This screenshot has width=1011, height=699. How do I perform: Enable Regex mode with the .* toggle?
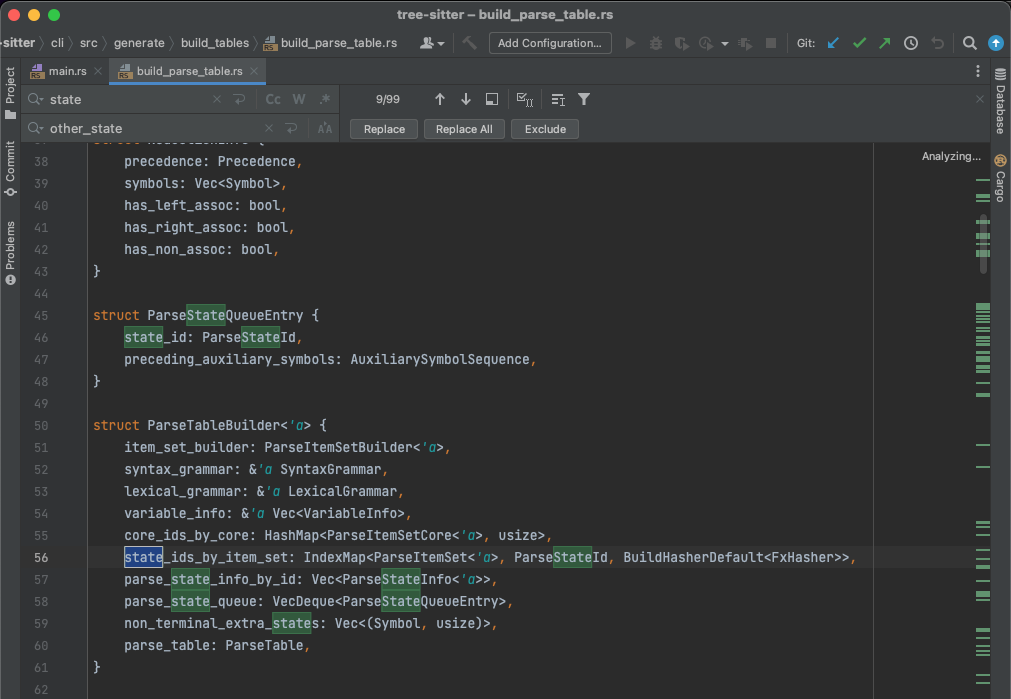click(x=322, y=99)
